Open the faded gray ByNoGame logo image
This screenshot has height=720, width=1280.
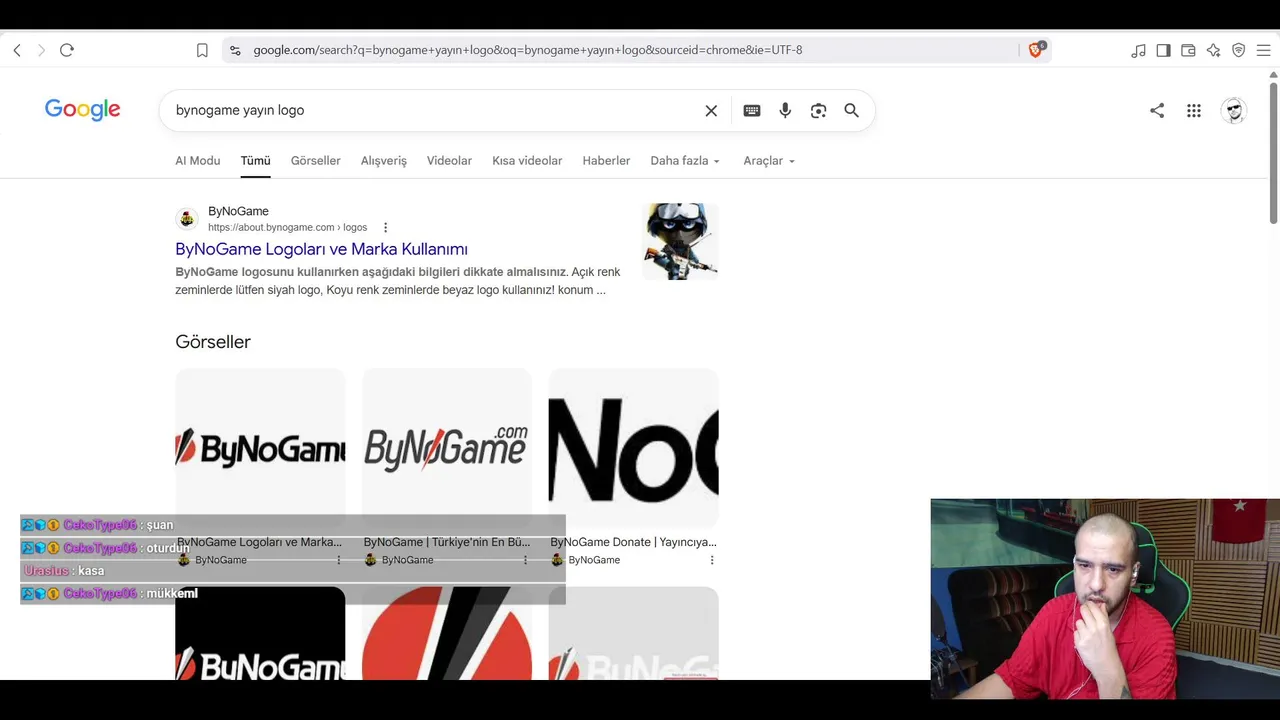pos(633,633)
